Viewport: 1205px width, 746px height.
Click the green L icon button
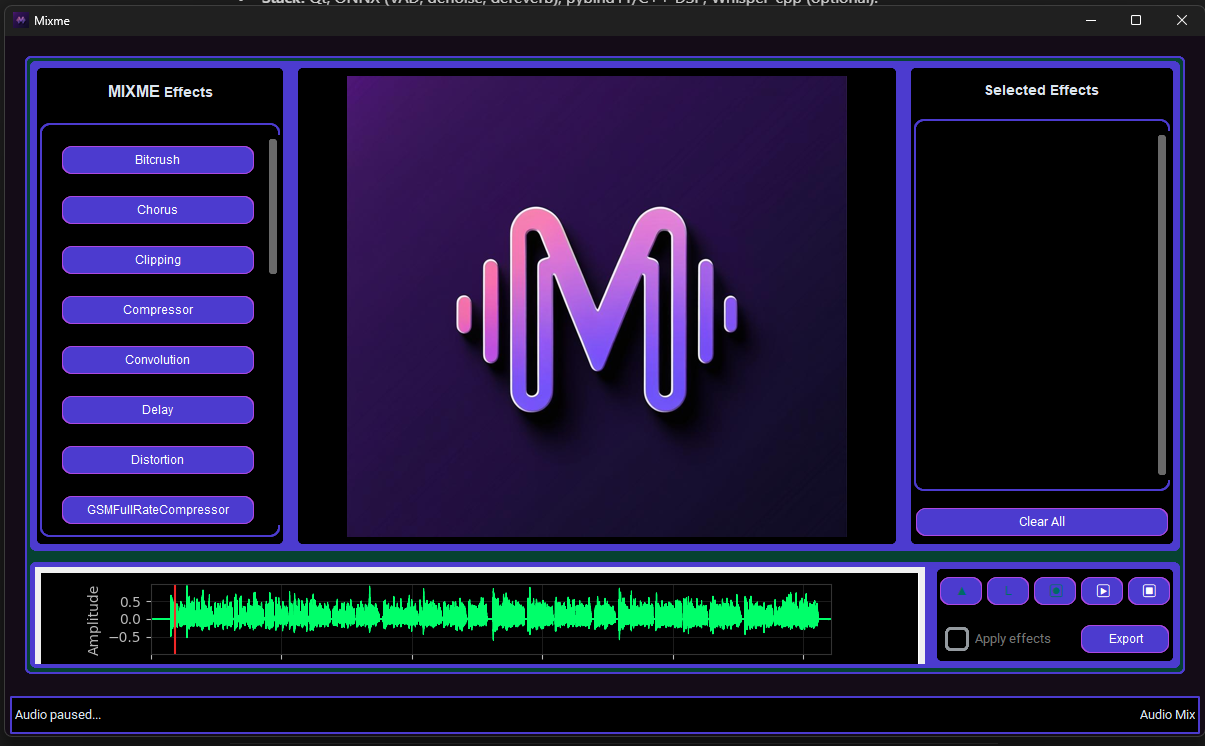(x=1008, y=591)
